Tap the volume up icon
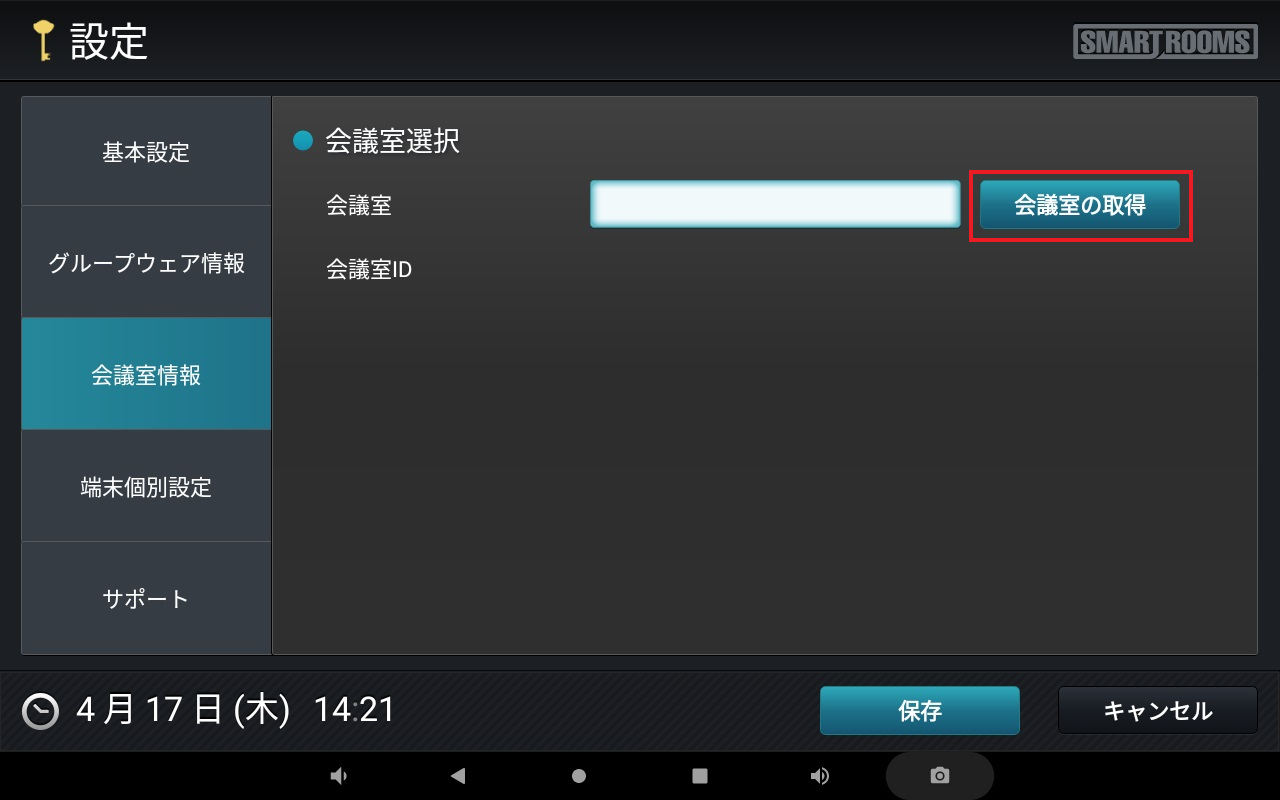Viewport: 1280px width, 800px height. (820, 775)
